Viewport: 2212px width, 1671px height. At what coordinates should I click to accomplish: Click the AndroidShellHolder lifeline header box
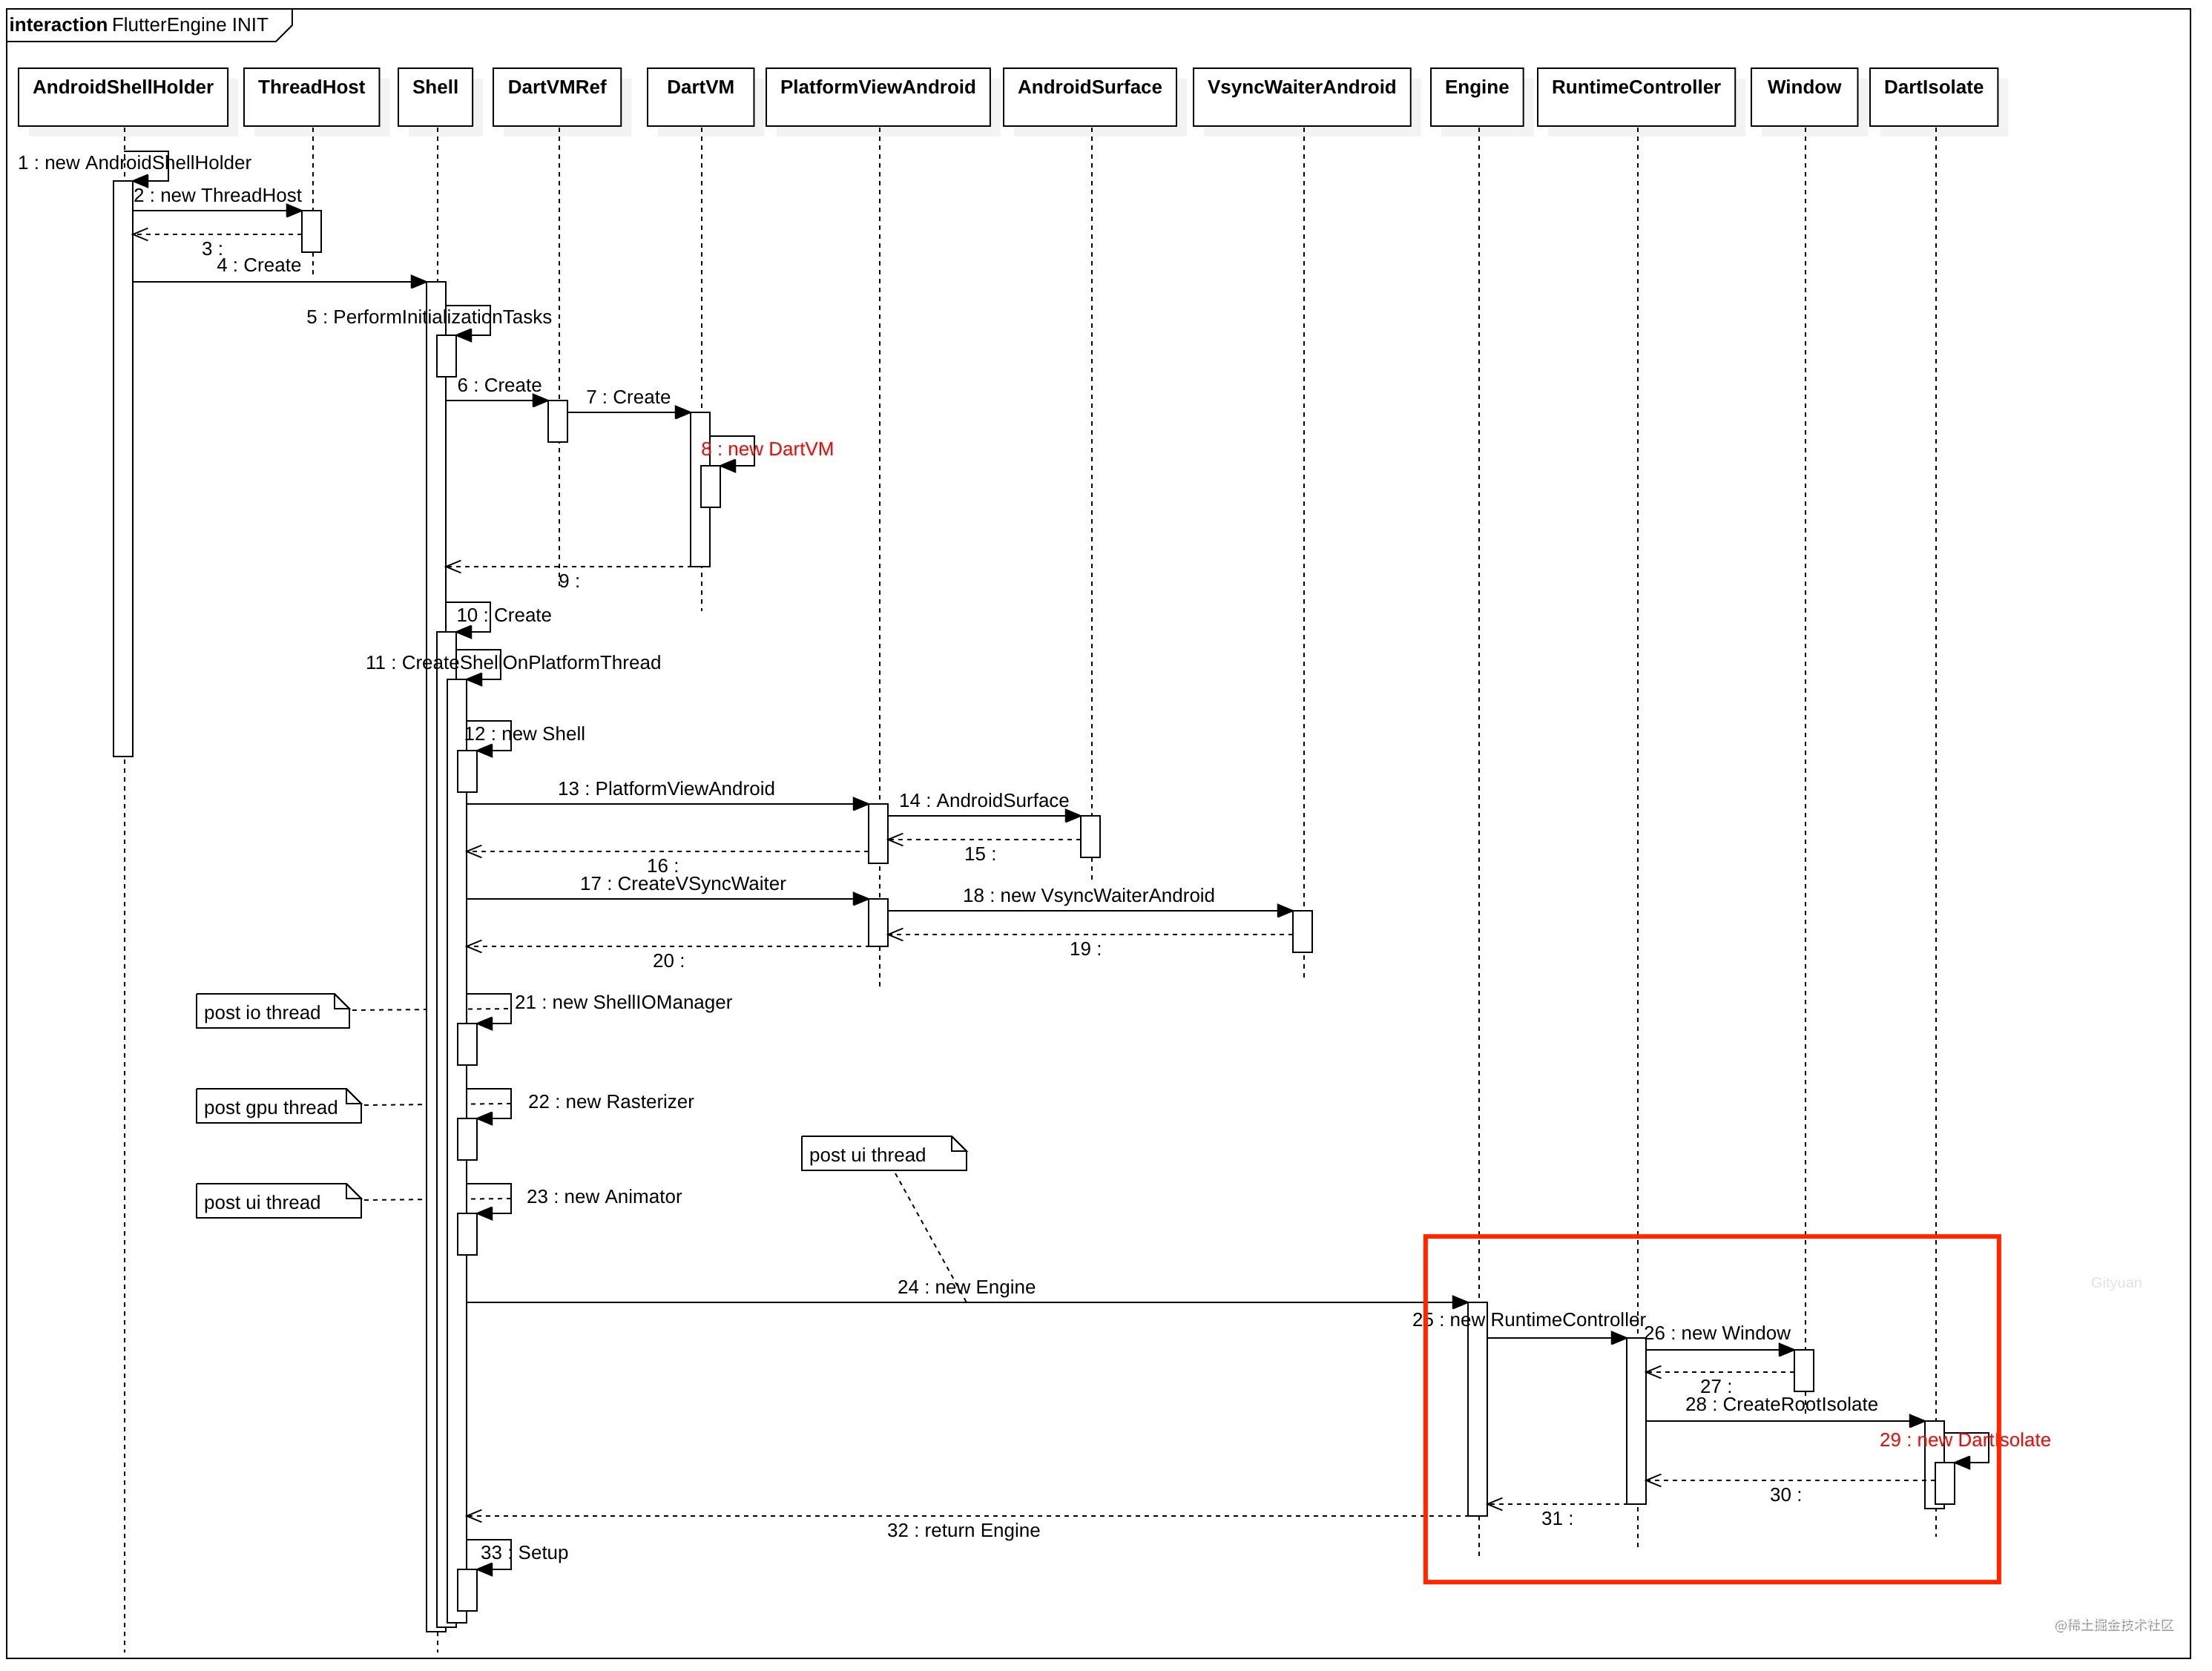[123, 96]
